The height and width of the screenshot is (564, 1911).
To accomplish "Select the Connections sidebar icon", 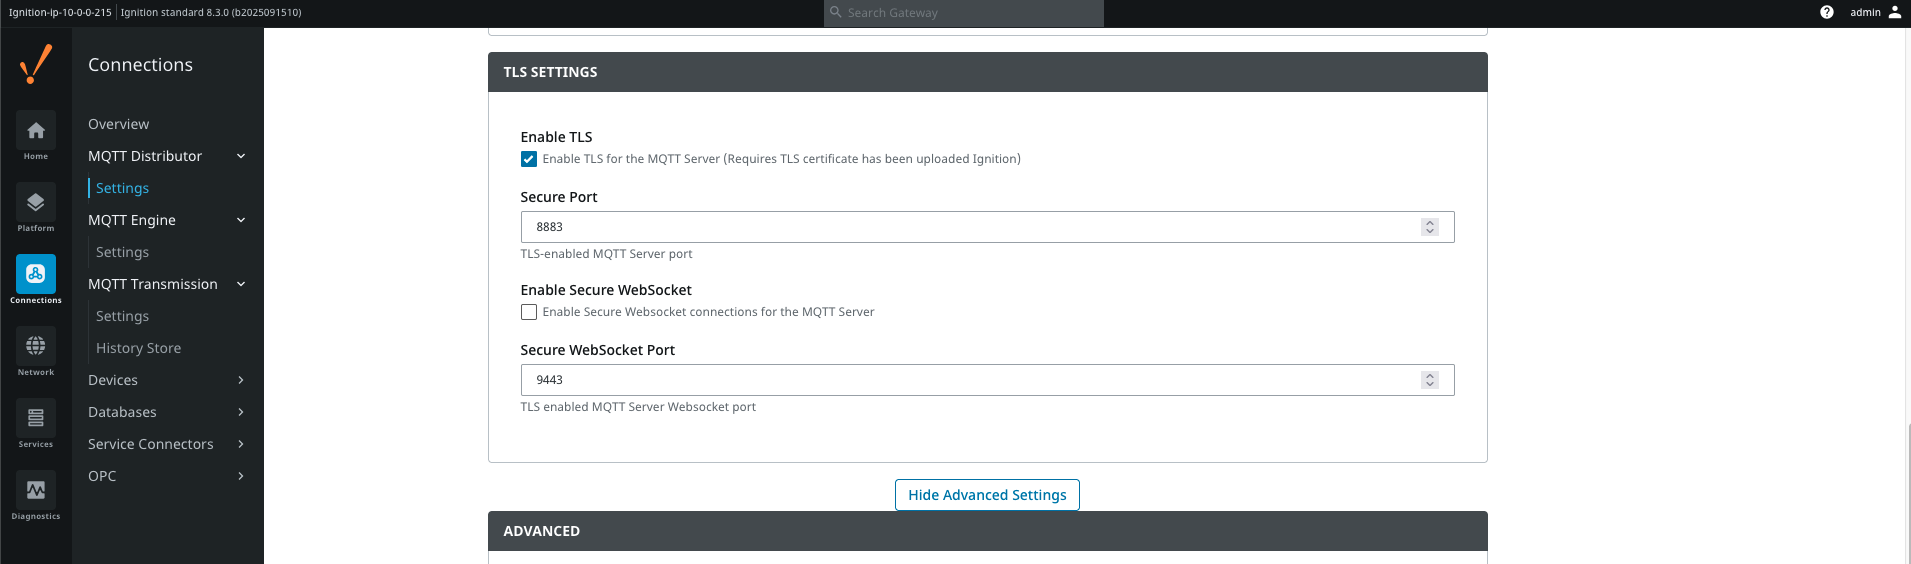I will click(x=36, y=274).
